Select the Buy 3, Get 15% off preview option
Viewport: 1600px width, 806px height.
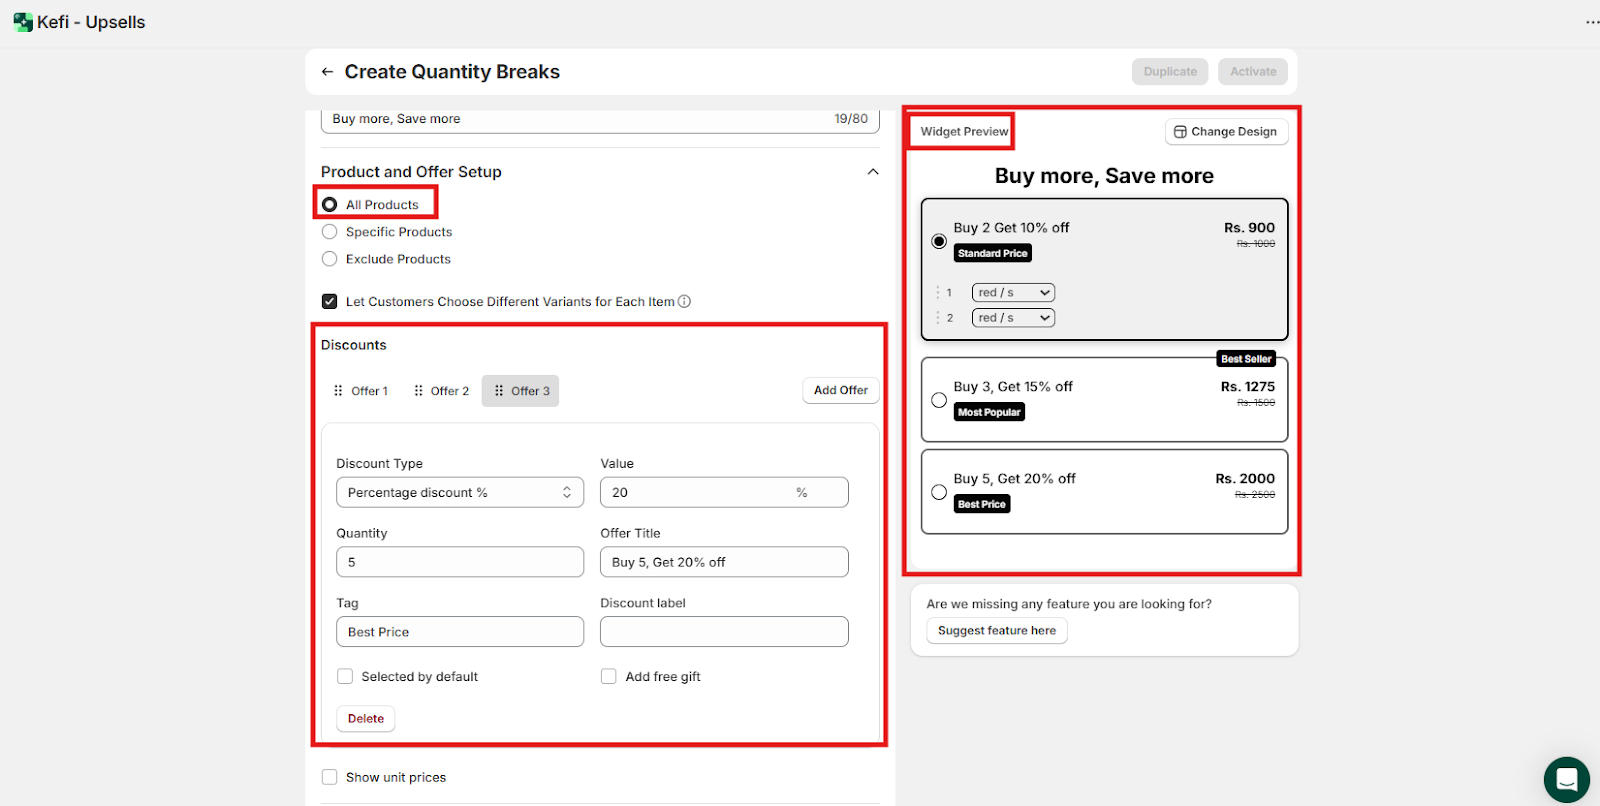pos(939,400)
